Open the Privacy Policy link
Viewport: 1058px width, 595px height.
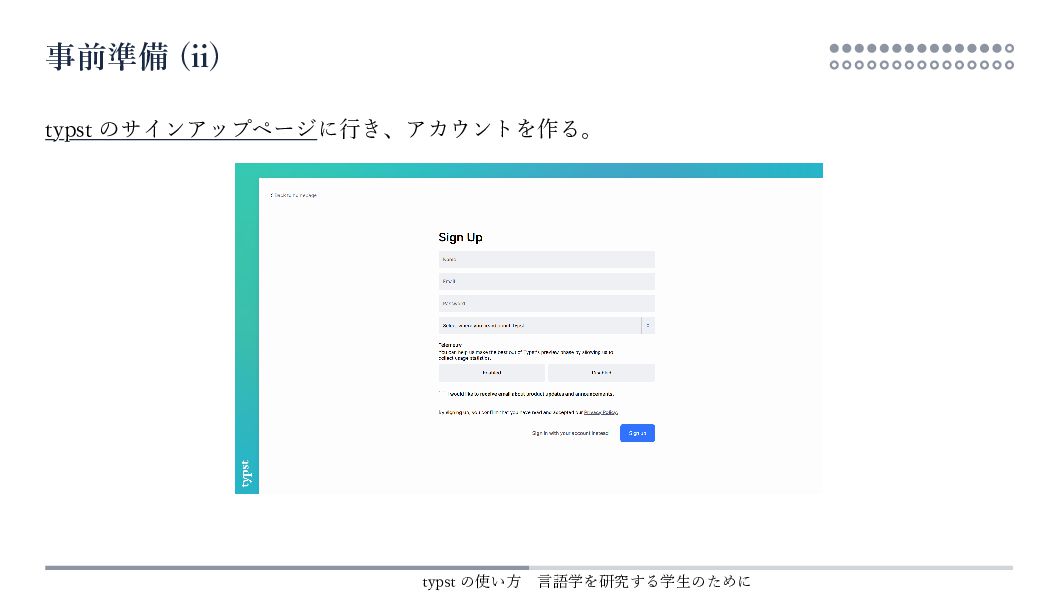pos(601,412)
